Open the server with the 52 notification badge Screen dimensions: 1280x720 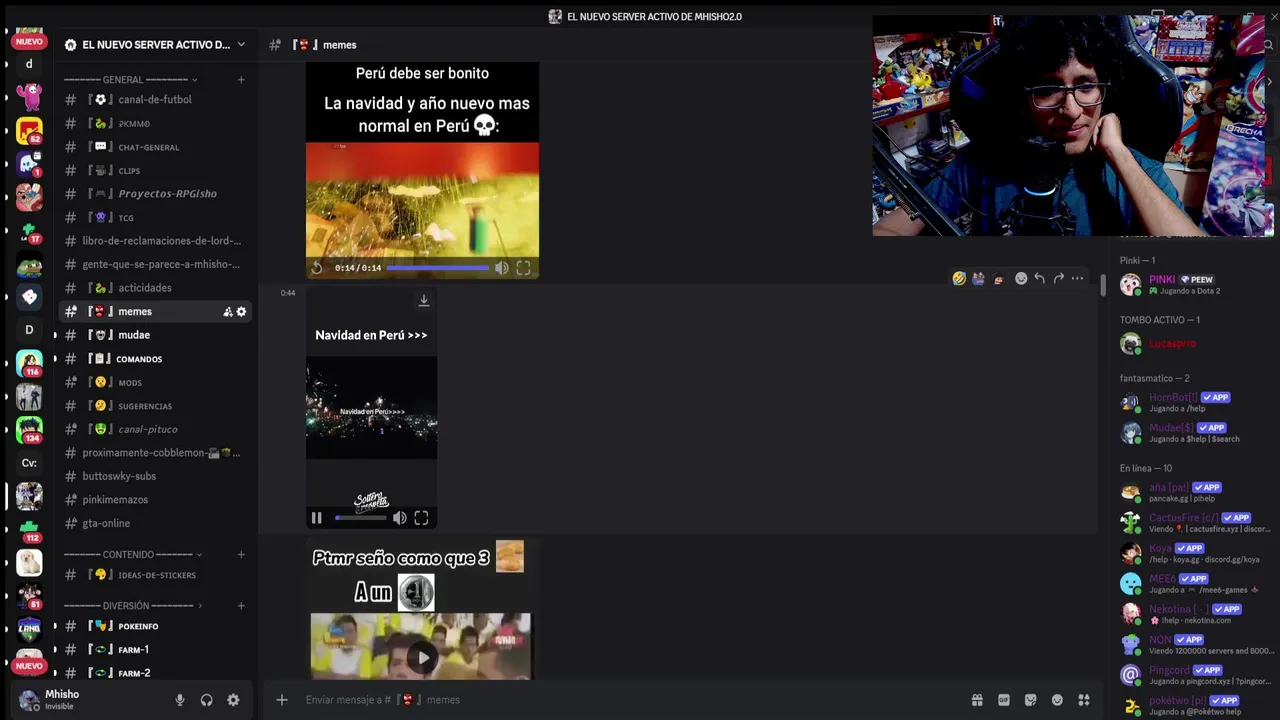tap(29, 130)
